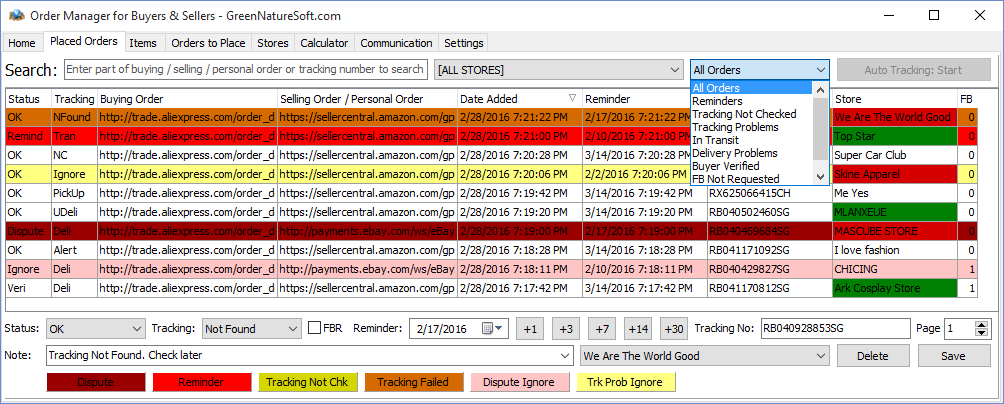
Task: Open the Tracking Not Found dropdown
Action: (x=252, y=329)
